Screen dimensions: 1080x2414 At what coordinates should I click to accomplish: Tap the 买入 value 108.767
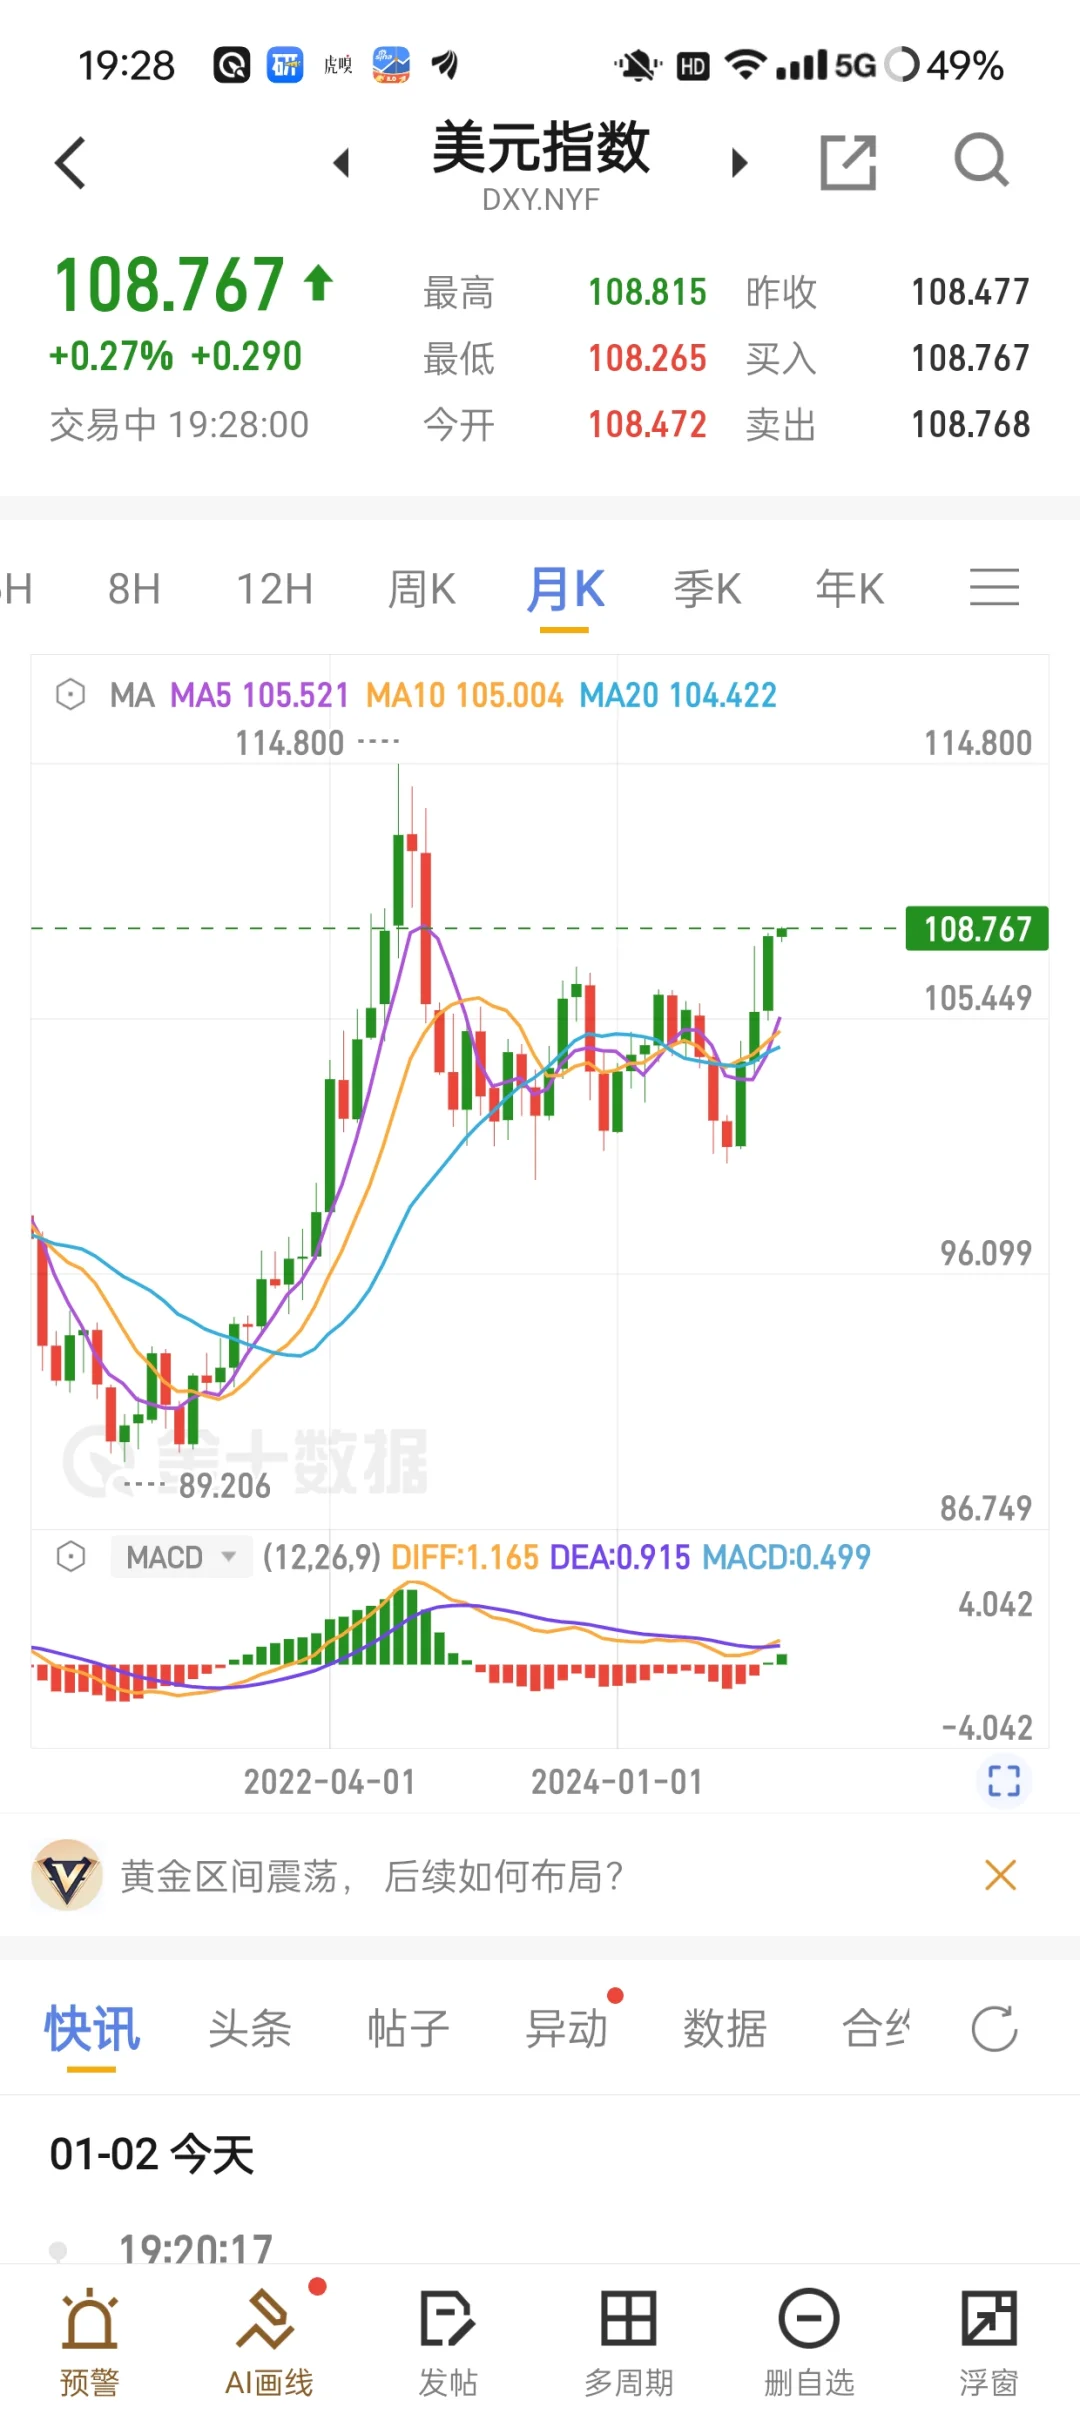coord(970,358)
